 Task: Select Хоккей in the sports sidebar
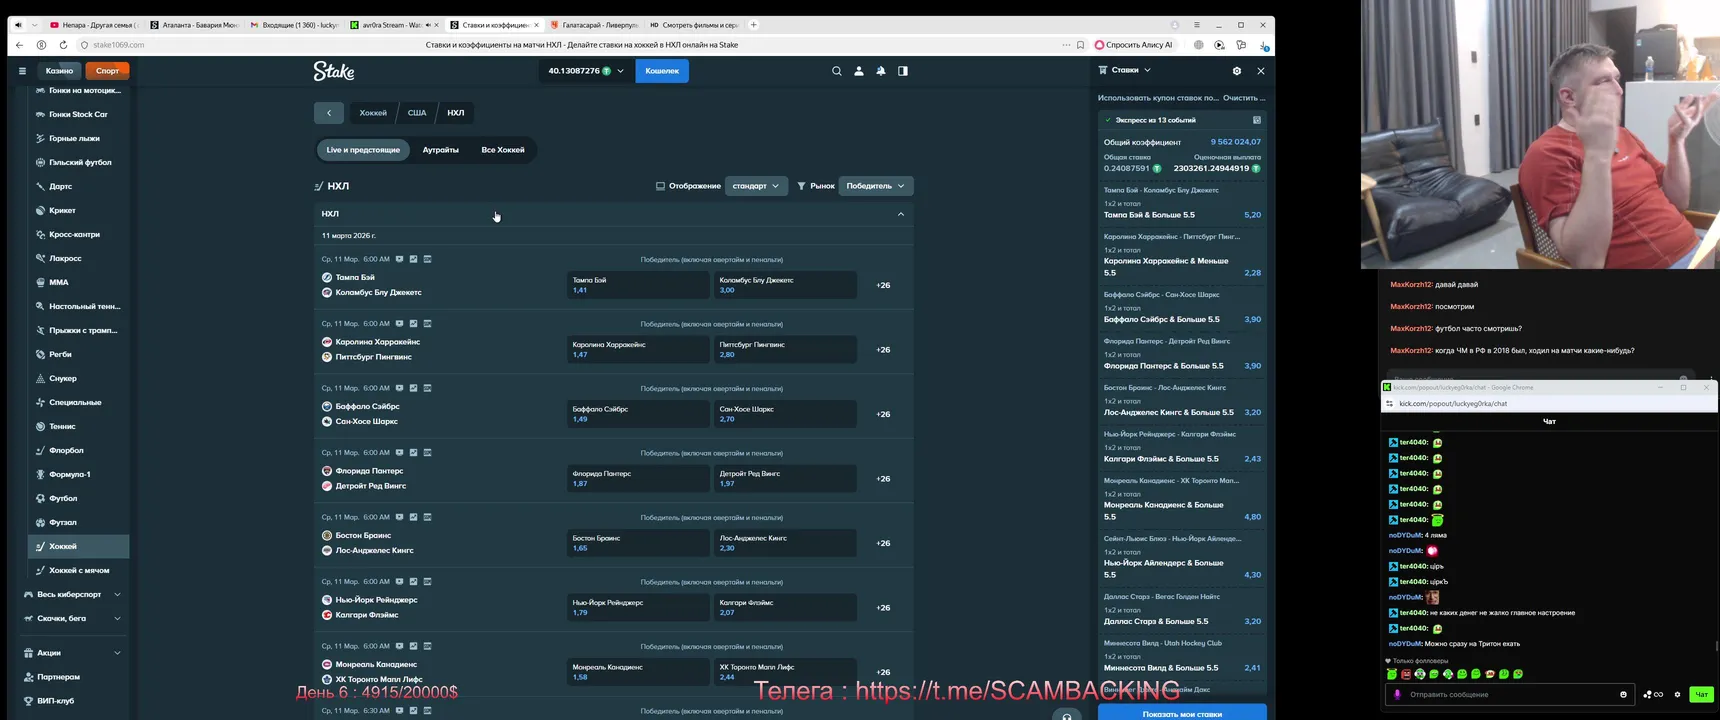click(78, 546)
